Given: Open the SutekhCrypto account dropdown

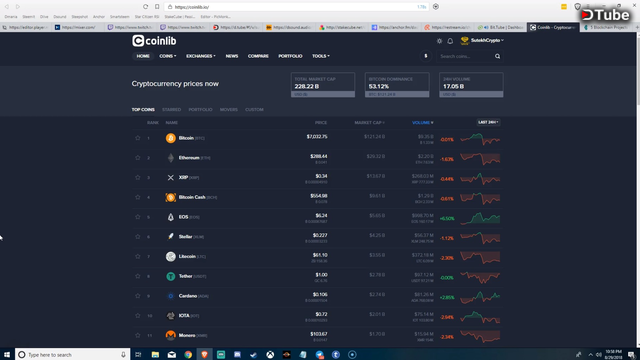Looking at the screenshot, I should click(482, 40).
